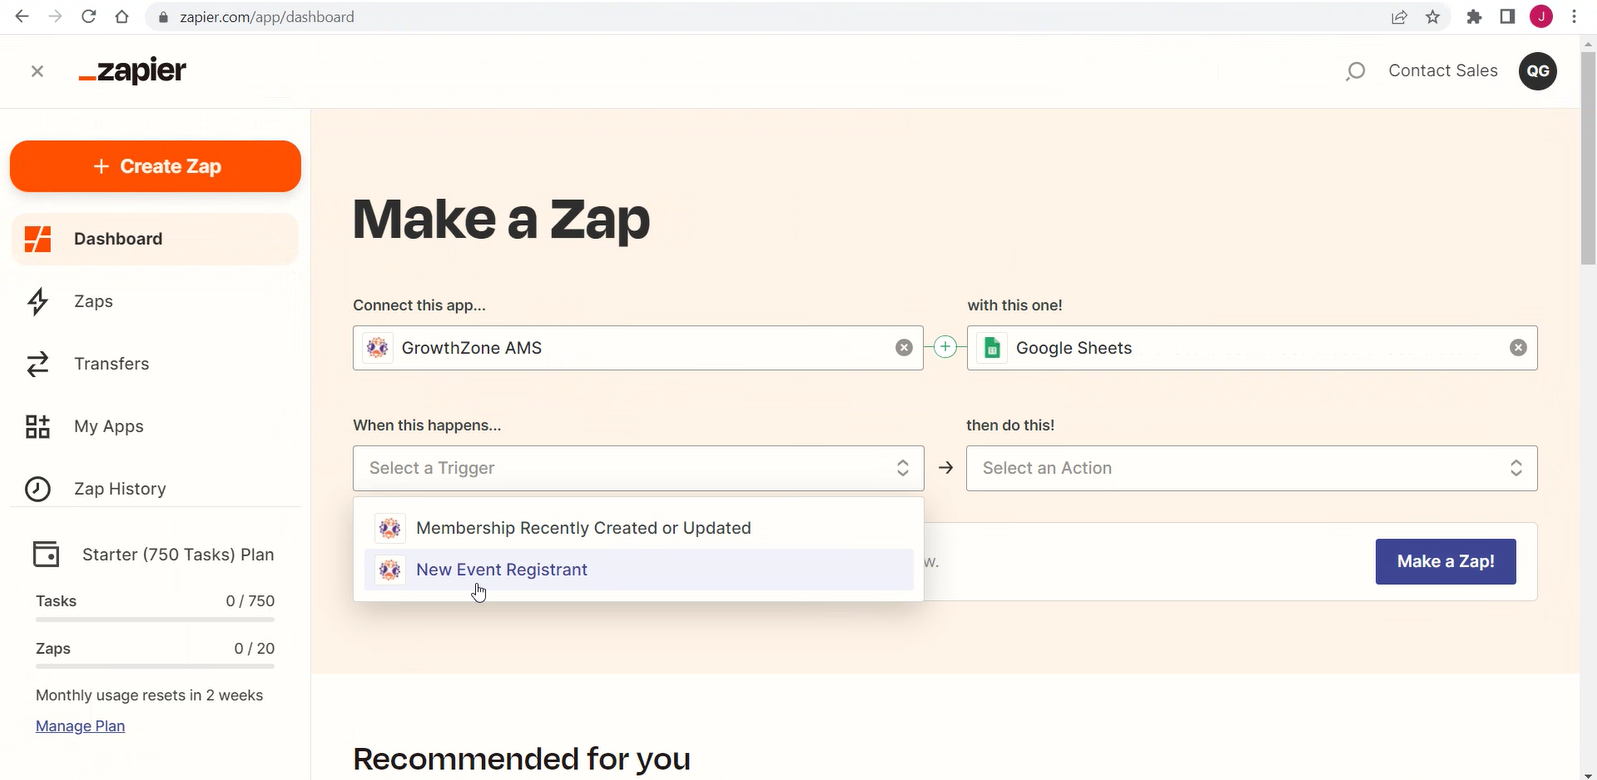Image resolution: width=1597 pixels, height=780 pixels.
Task: Click the GrowthZone AMS app logo icon
Action: tap(377, 348)
